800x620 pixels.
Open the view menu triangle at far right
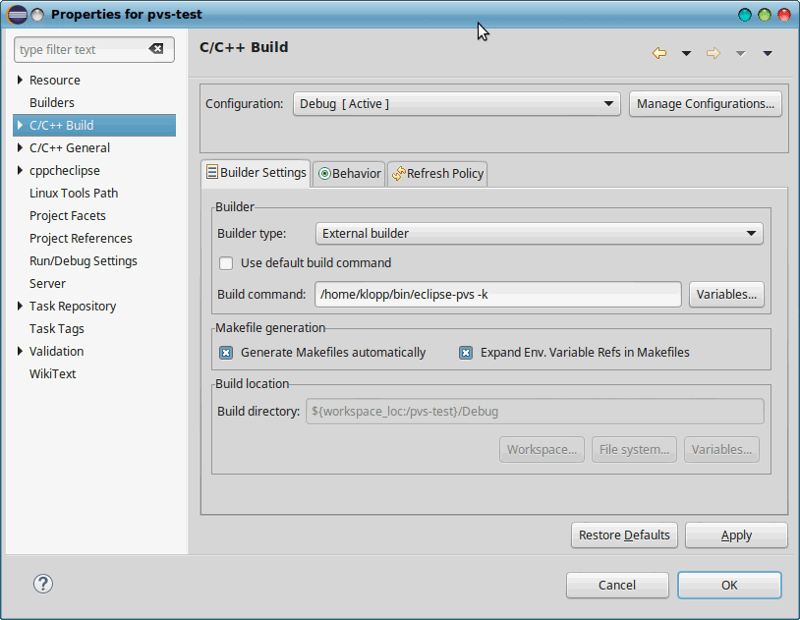tap(767, 54)
